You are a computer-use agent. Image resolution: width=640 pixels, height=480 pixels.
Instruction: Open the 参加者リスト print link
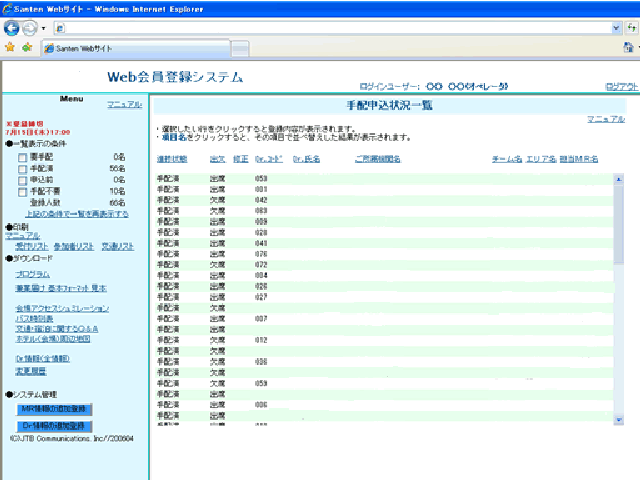click(x=74, y=247)
